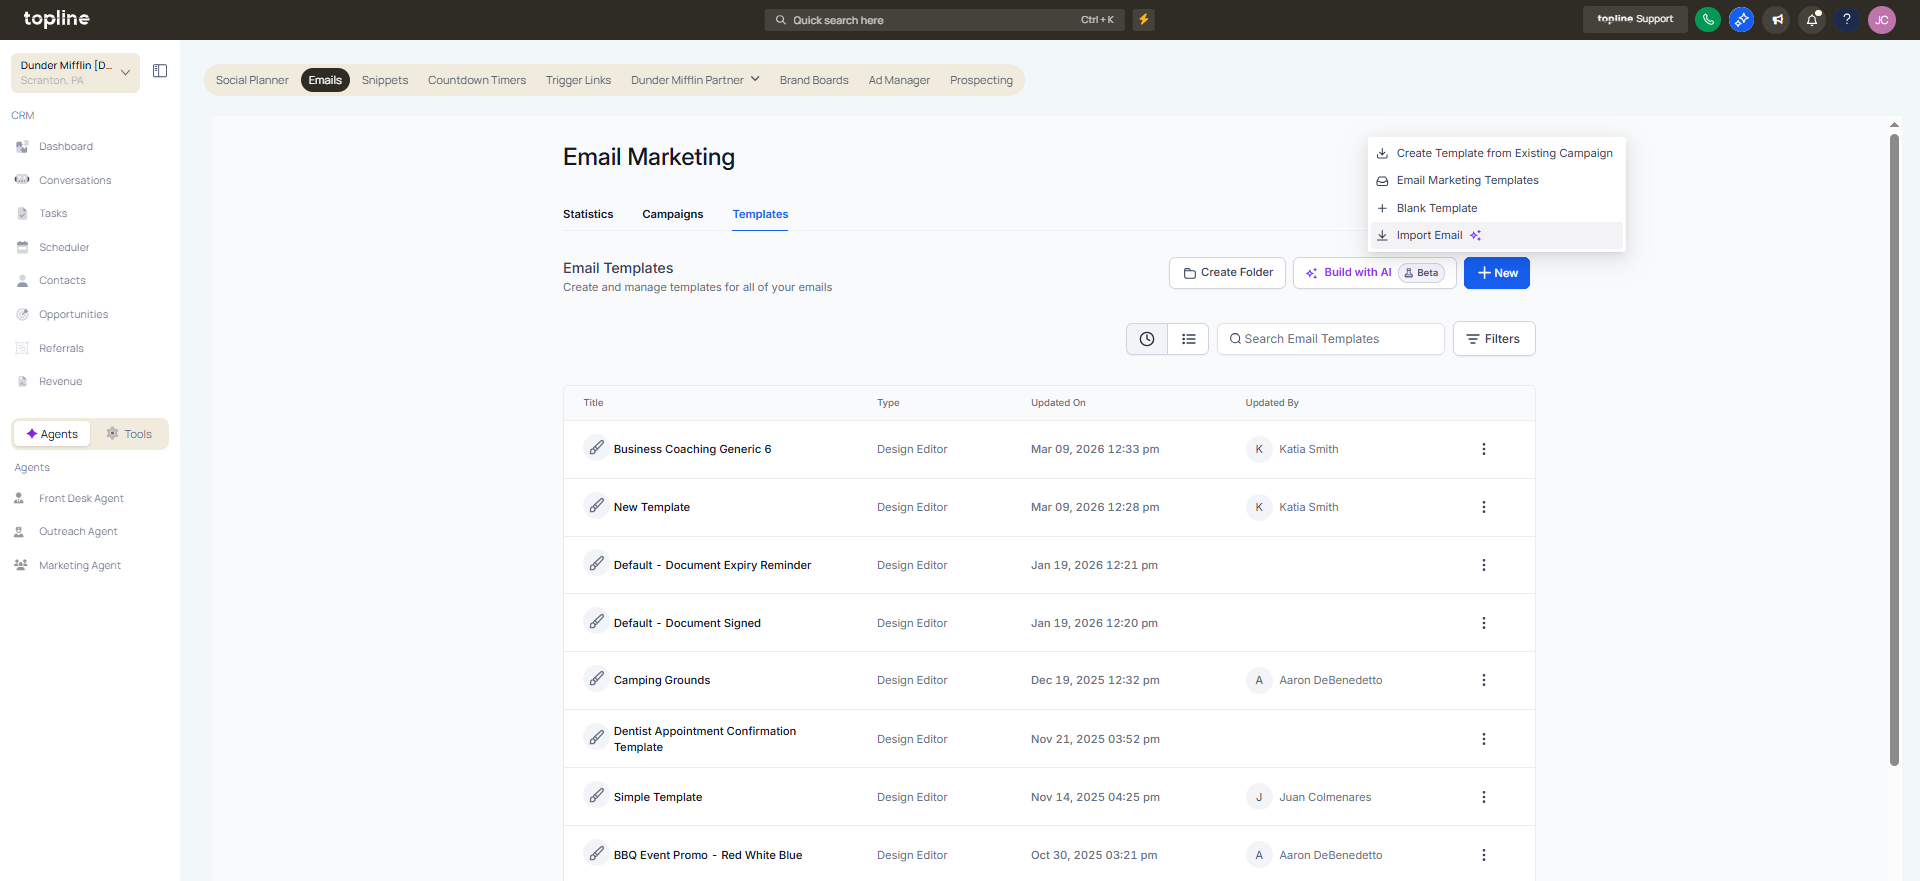
Task: Open the Statistics tab
Action: 588,214
